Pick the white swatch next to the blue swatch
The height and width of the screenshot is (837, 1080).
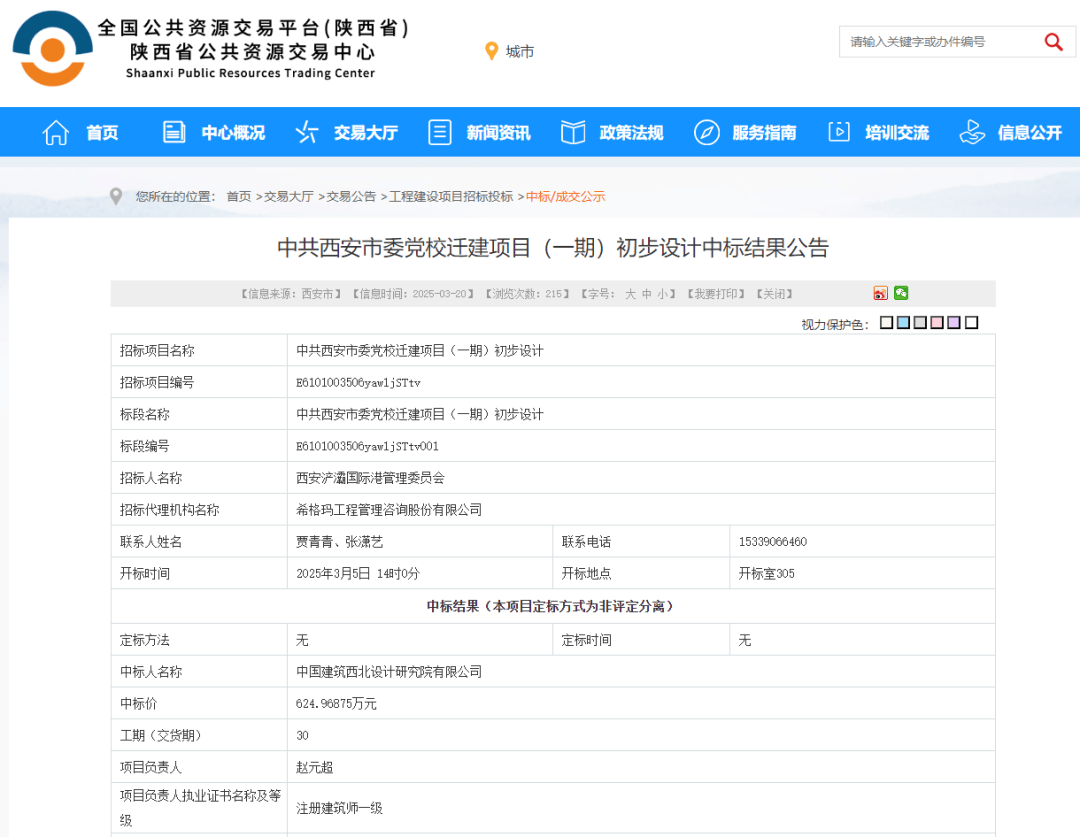pyautogui.click(x=886, y=322)
